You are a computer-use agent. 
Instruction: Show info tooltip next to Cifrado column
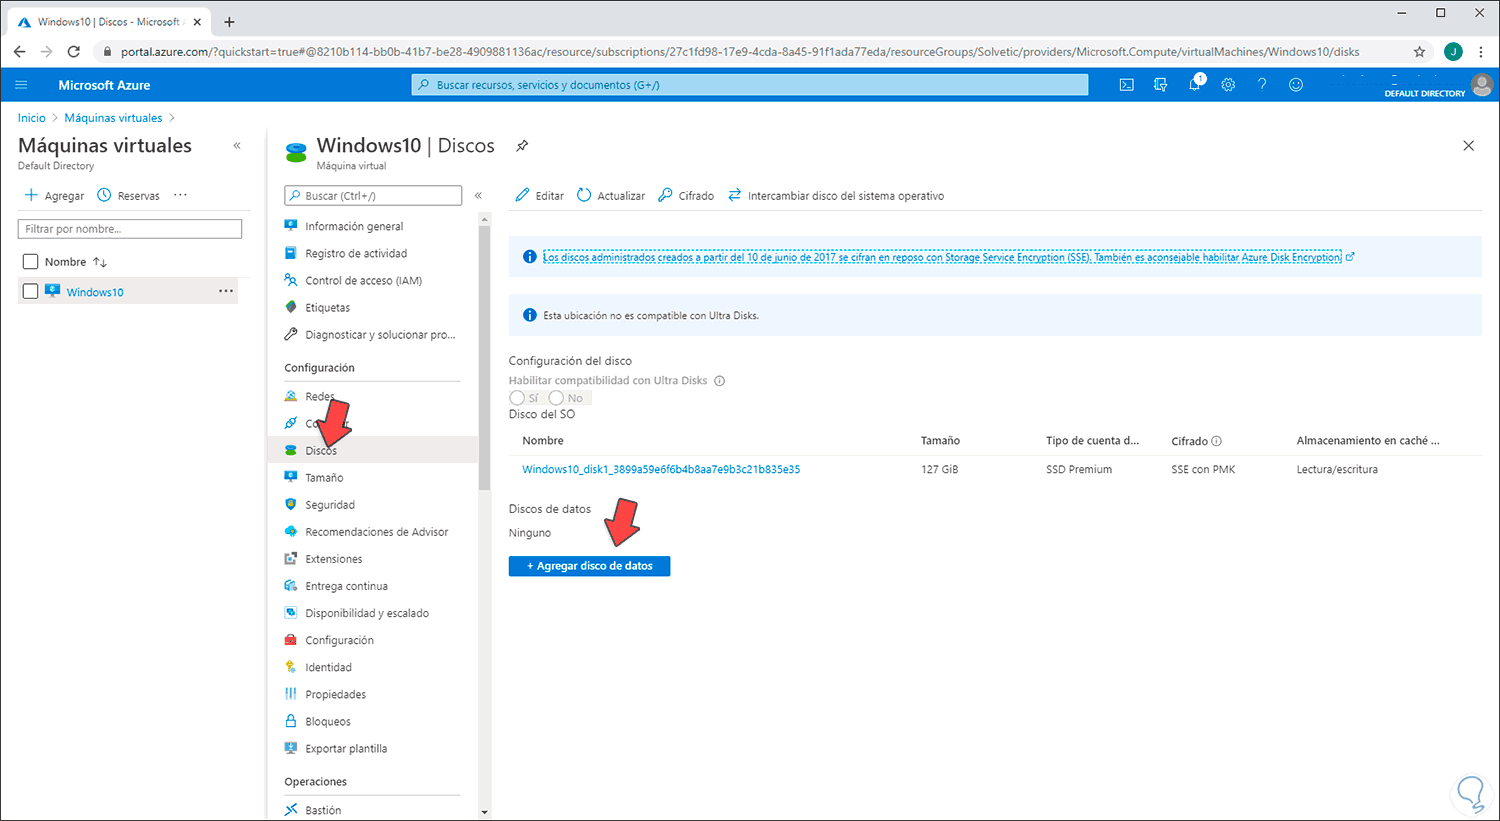pos(1217,441)
